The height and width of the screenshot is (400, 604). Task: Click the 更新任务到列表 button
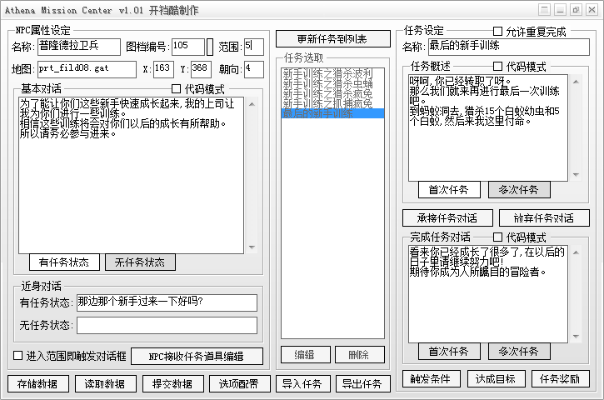coord(331,39)
